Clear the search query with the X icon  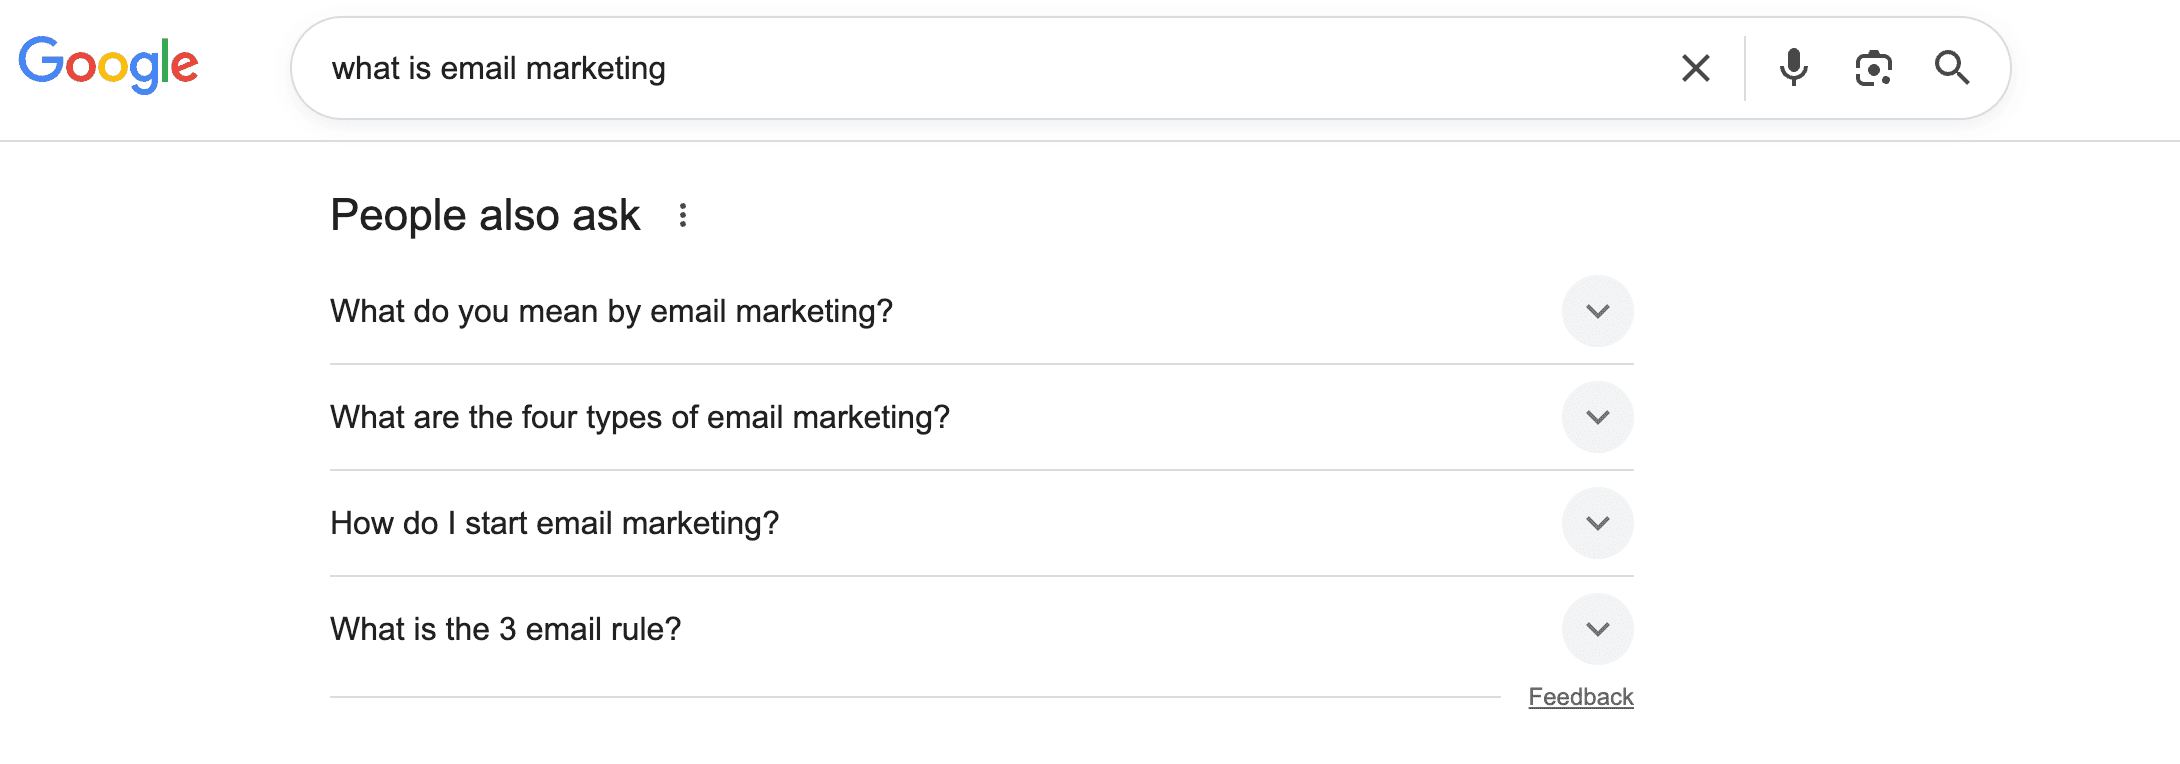click(1695, 68)
